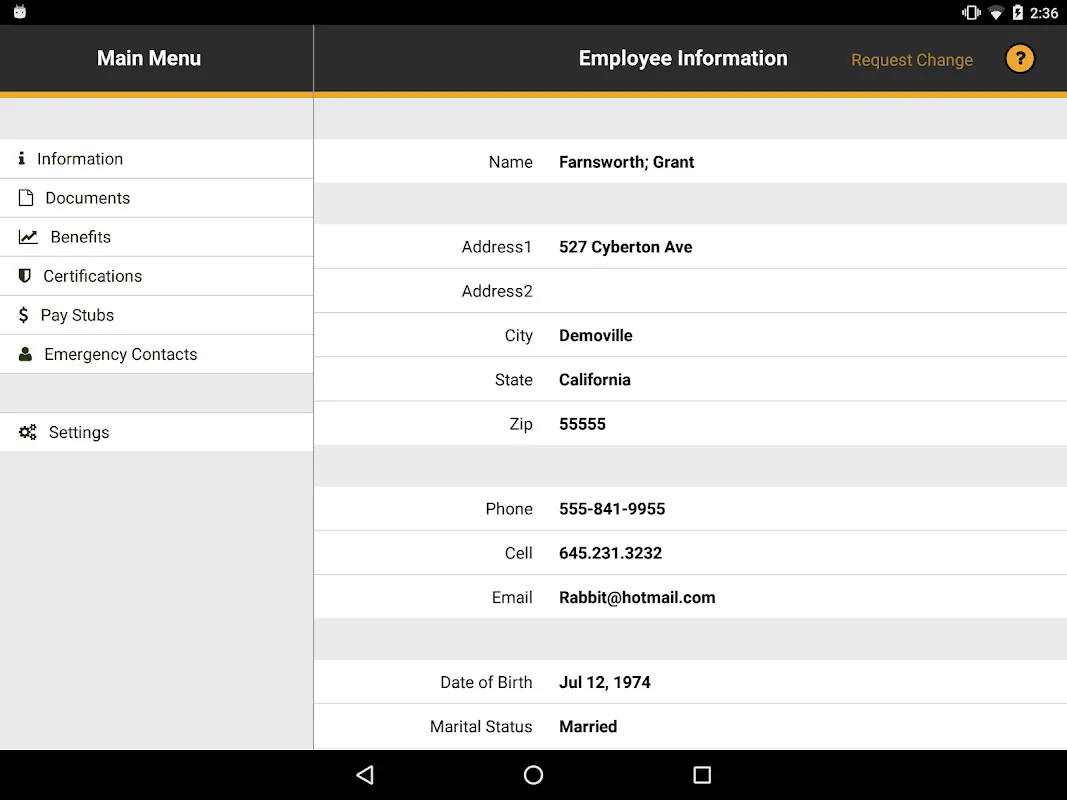Tap the email Rabbit@hotmail.com
This screenshot has height=800, width=1067.
(x=637, y=597)
